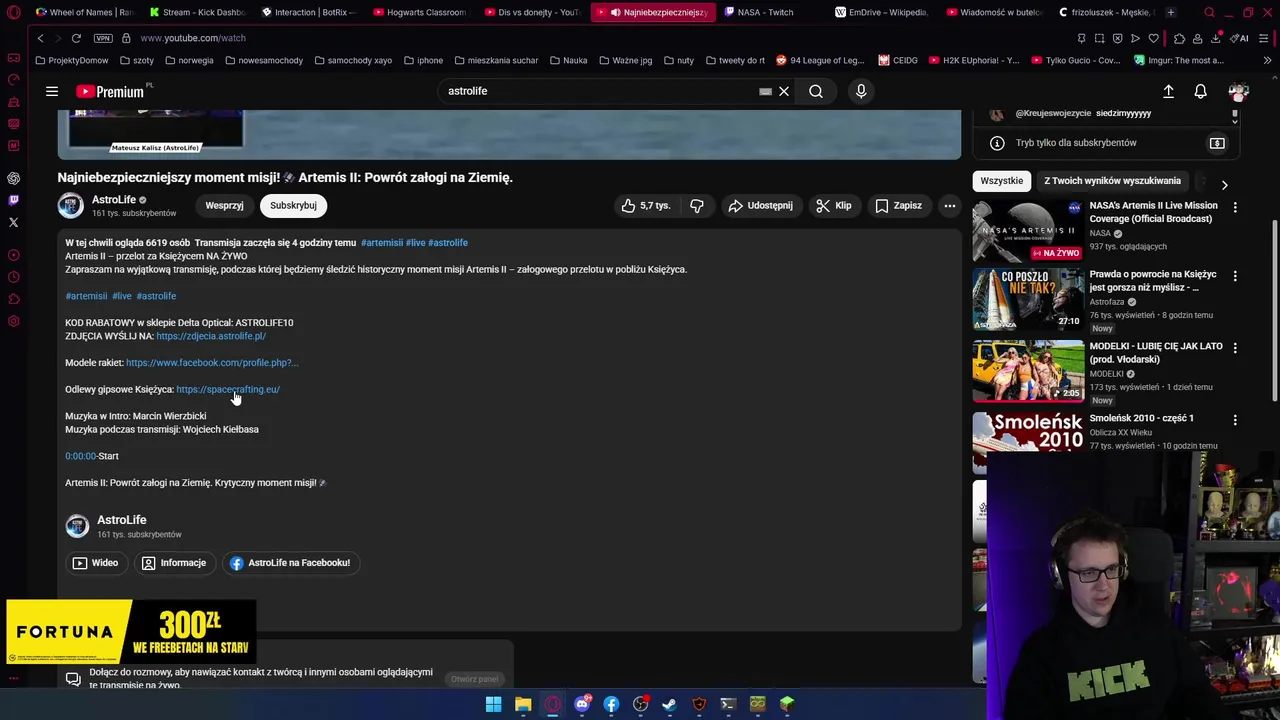Open sidebar settings gear icon

(x=13, y=321)
